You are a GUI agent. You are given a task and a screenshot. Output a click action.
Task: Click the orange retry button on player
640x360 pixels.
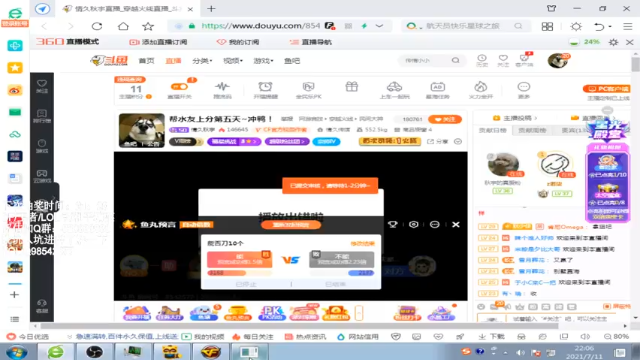(291, 224)
